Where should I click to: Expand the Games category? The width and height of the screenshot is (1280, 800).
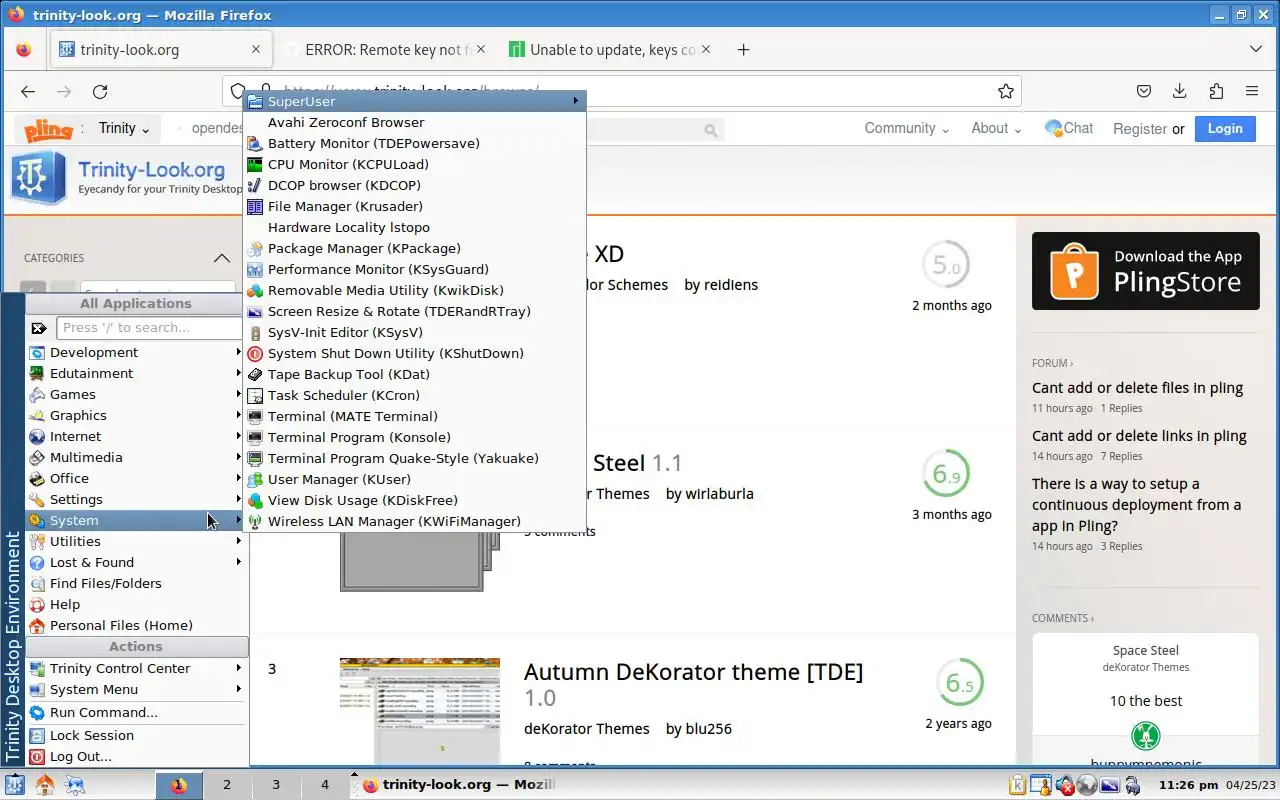point(136,394)
